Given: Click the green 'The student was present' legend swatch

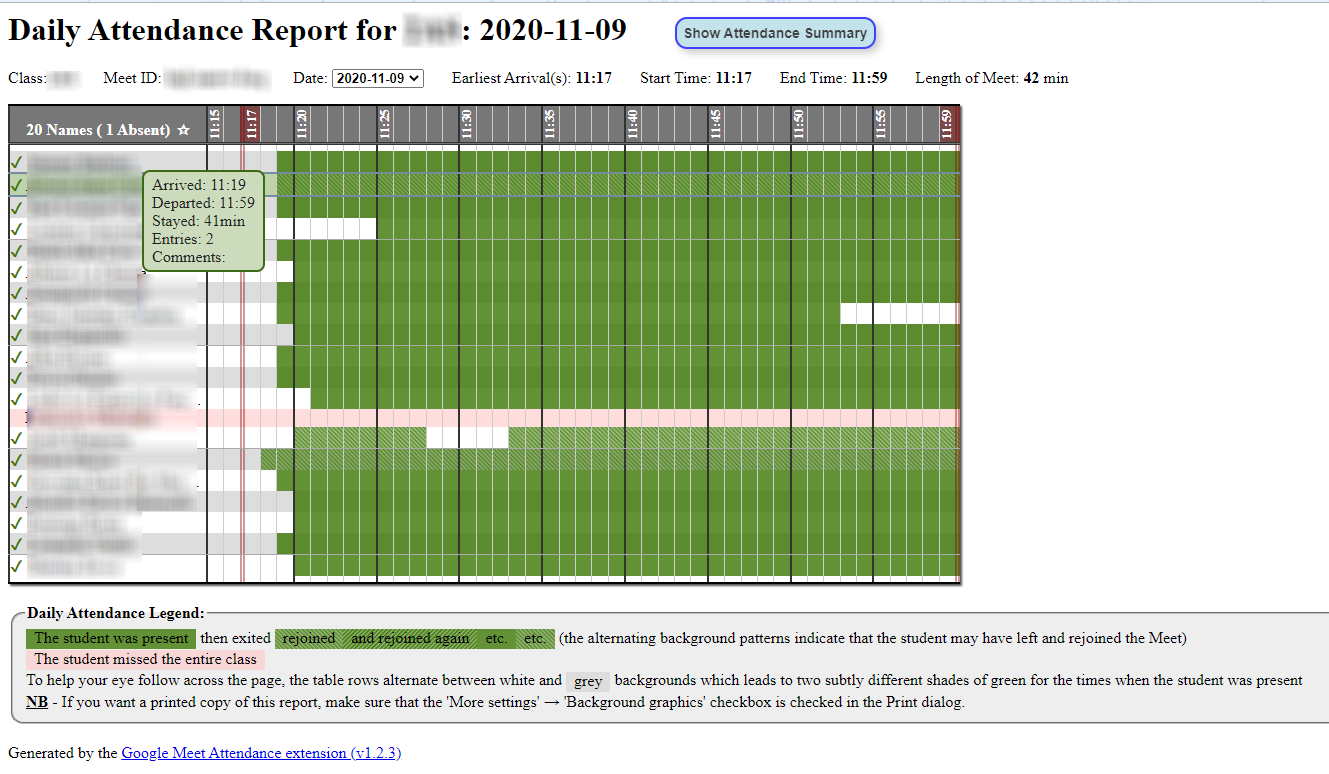Looking at the screenshot, I should coord(111,638).
